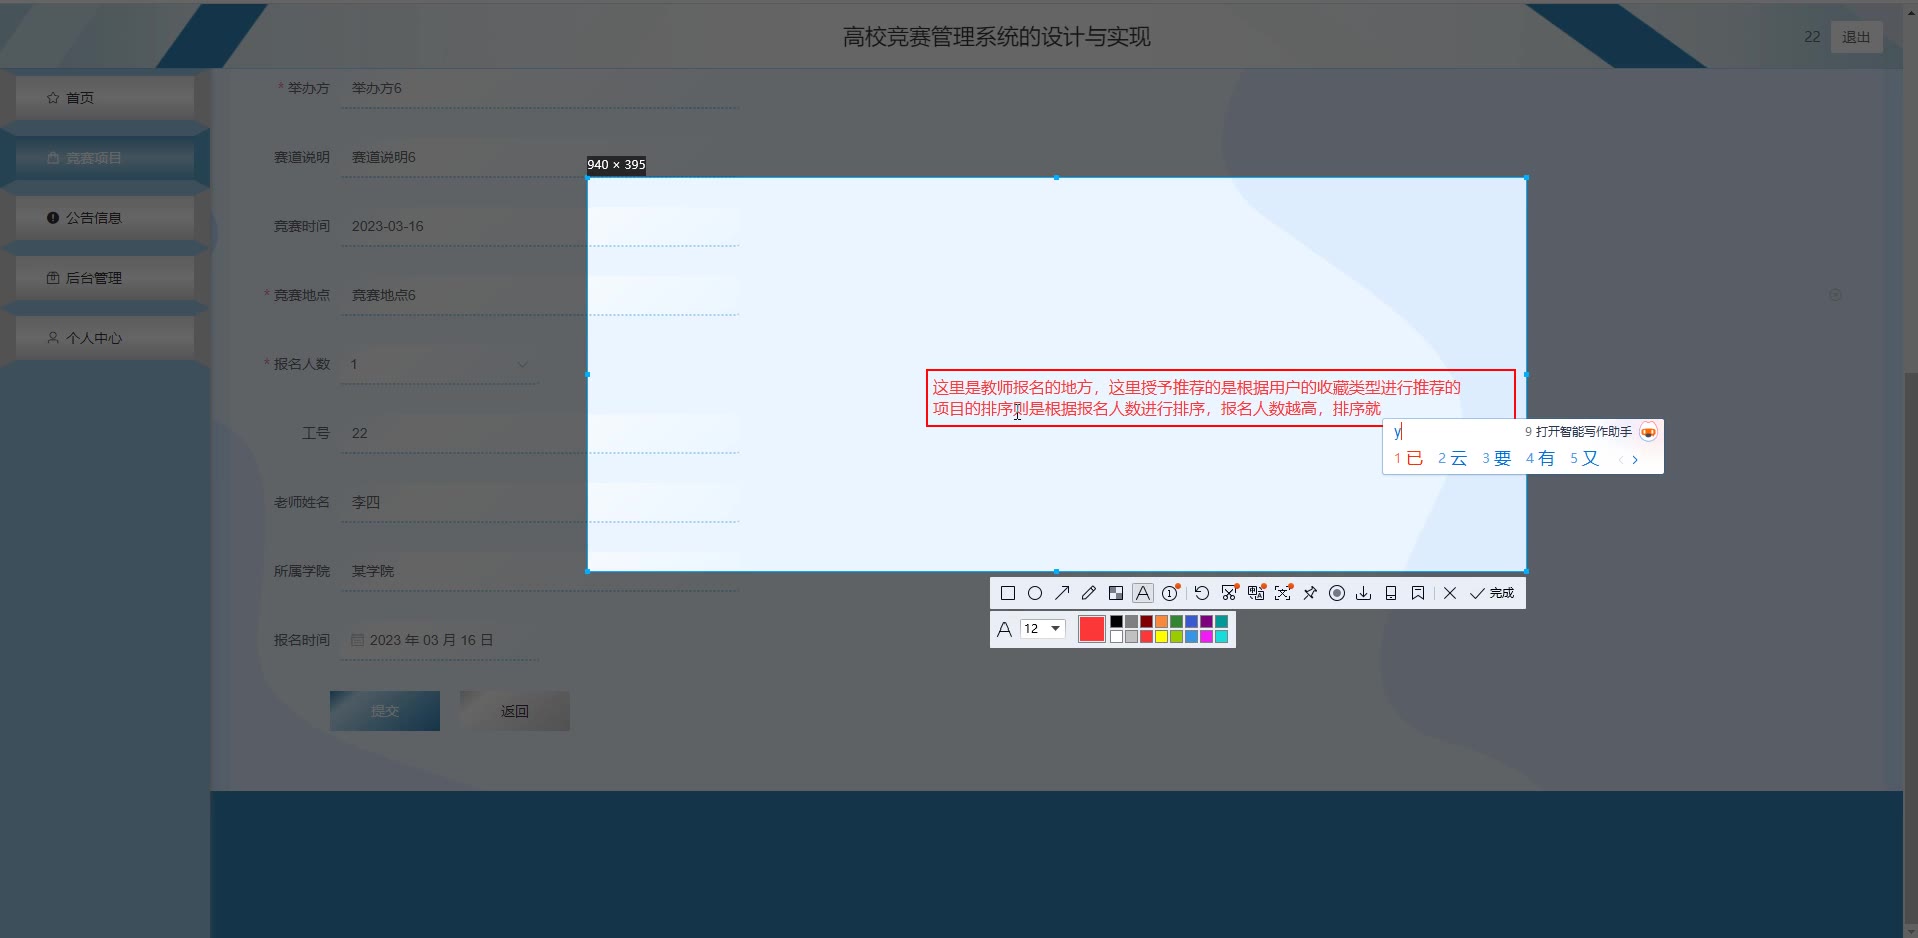The height and width of the screenshot is (938, 1918).
Task: Undo the last annotation
Action: 1202,593
